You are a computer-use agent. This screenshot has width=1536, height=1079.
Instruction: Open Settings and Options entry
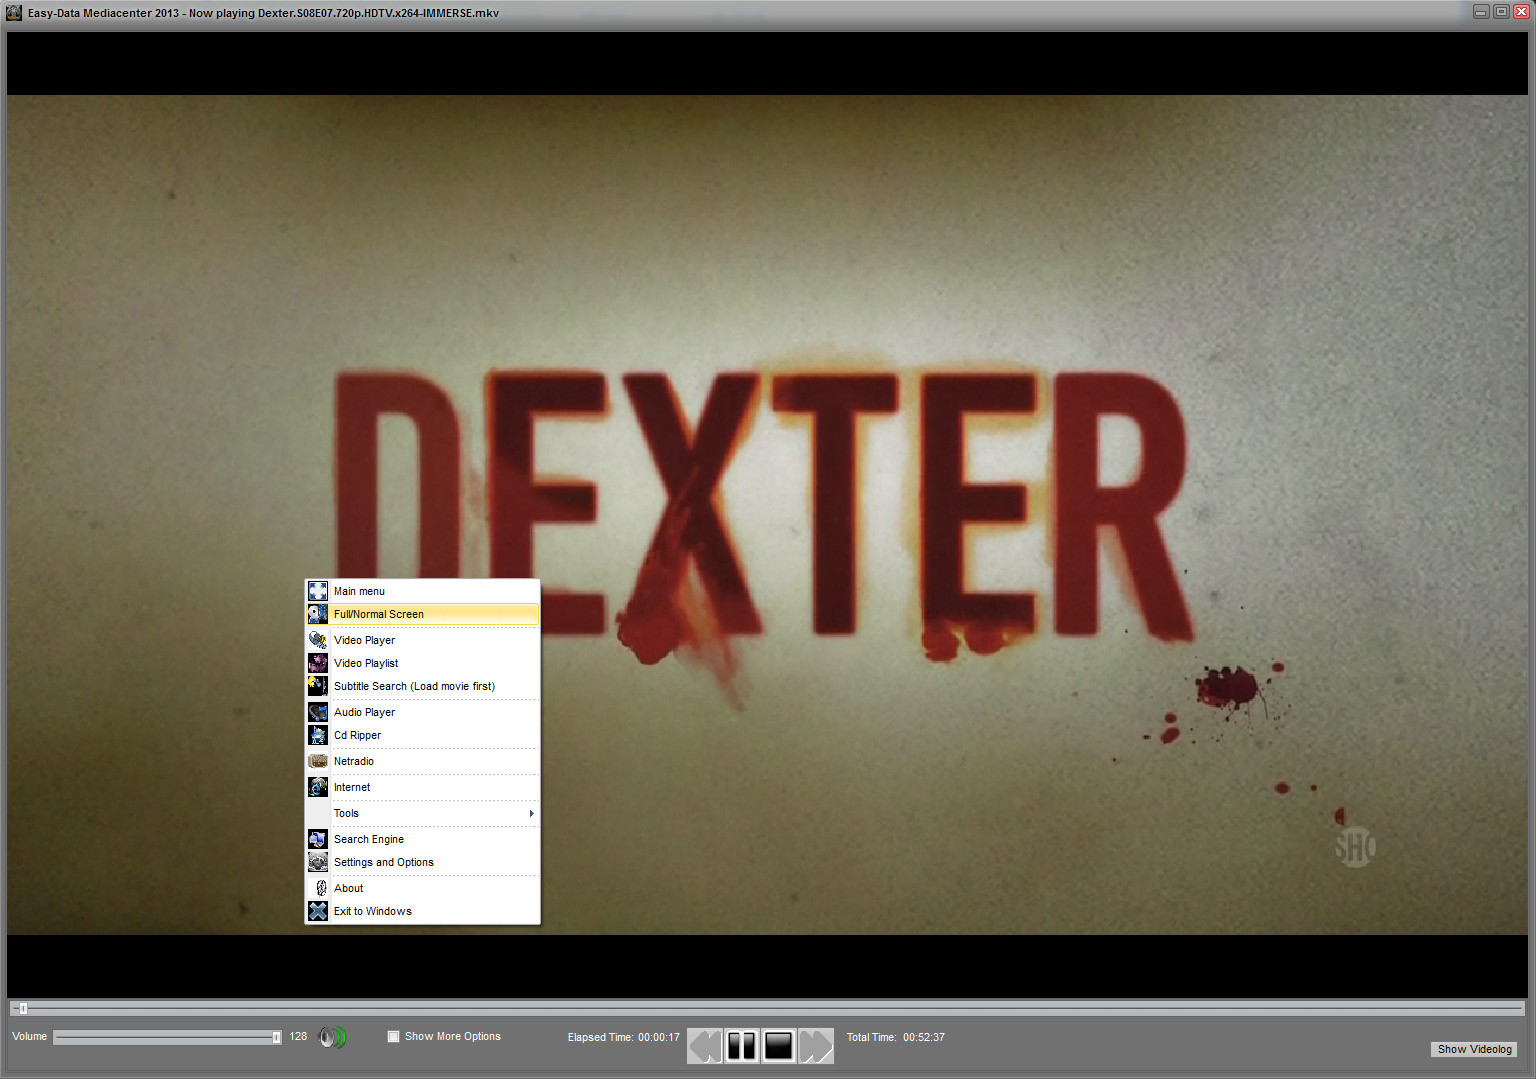coord(423,862)
